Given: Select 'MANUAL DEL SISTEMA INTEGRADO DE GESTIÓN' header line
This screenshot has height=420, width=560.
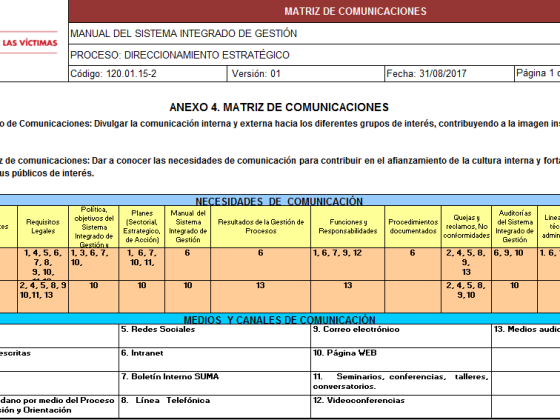Looking at the screenshot, I should tap(184, 33).
